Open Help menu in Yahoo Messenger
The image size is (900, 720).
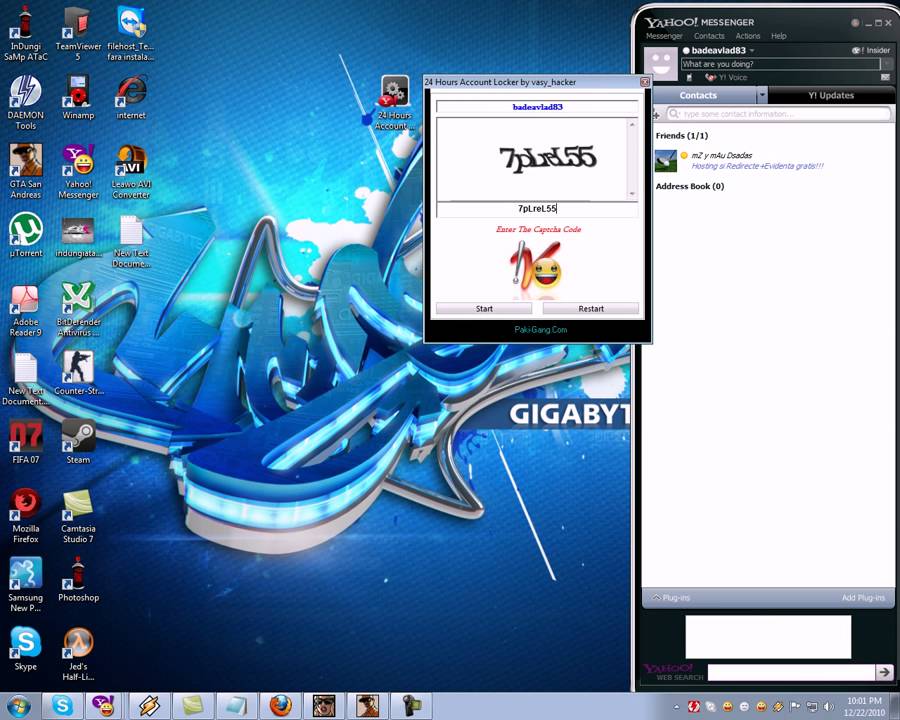coord(778,36)
